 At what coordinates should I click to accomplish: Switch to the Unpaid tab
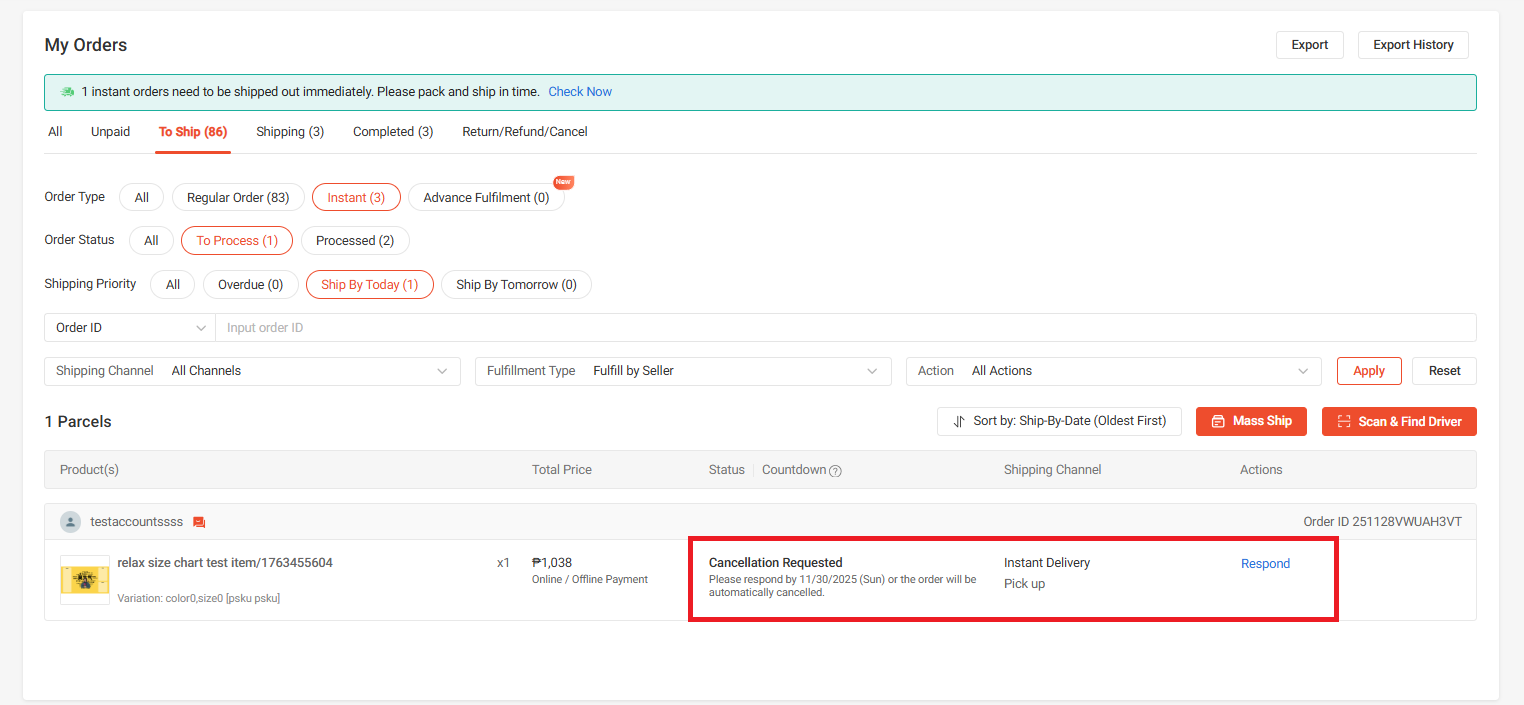tap(110, 132)
